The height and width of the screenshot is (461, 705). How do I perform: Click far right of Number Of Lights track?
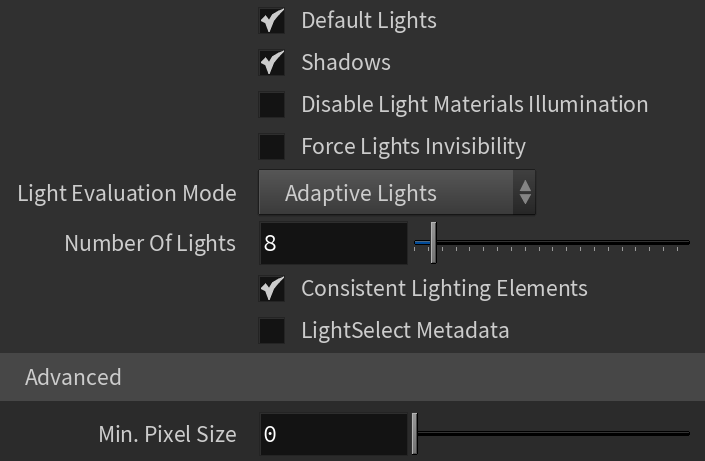click(680, 243)
